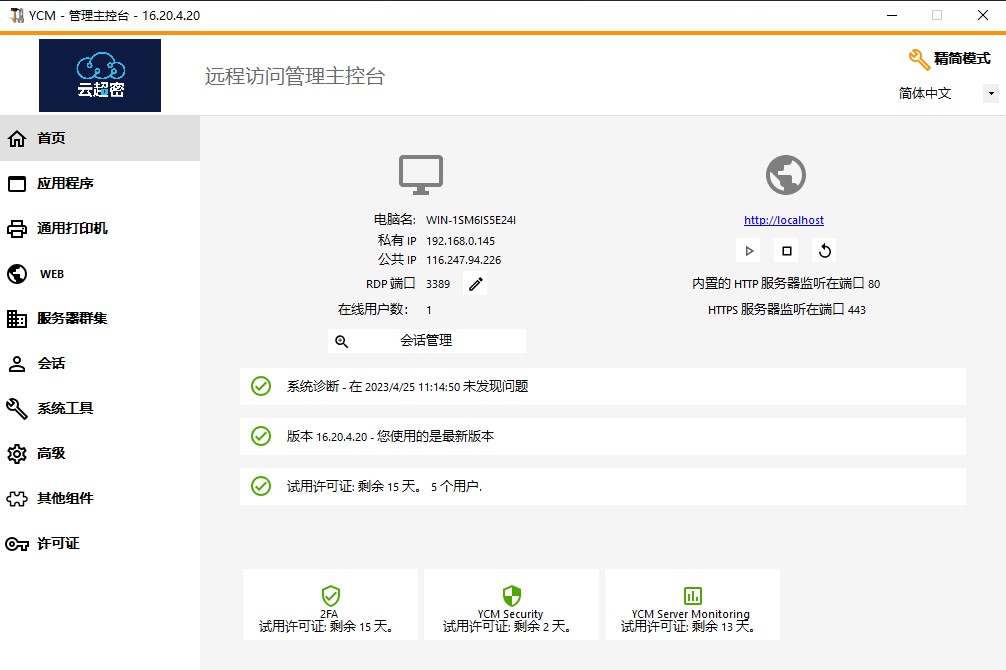Open 许可证 label in the sidebar
Screen dimensions: 1006x670
click(58, 544)
